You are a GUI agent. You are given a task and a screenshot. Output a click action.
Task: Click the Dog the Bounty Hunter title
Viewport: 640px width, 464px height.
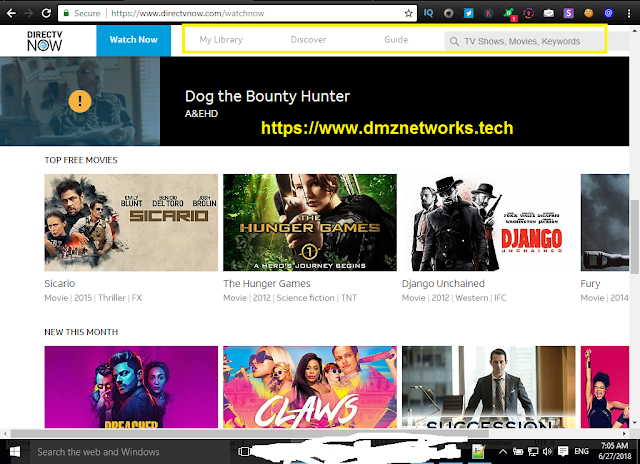(x=267, y=96)
